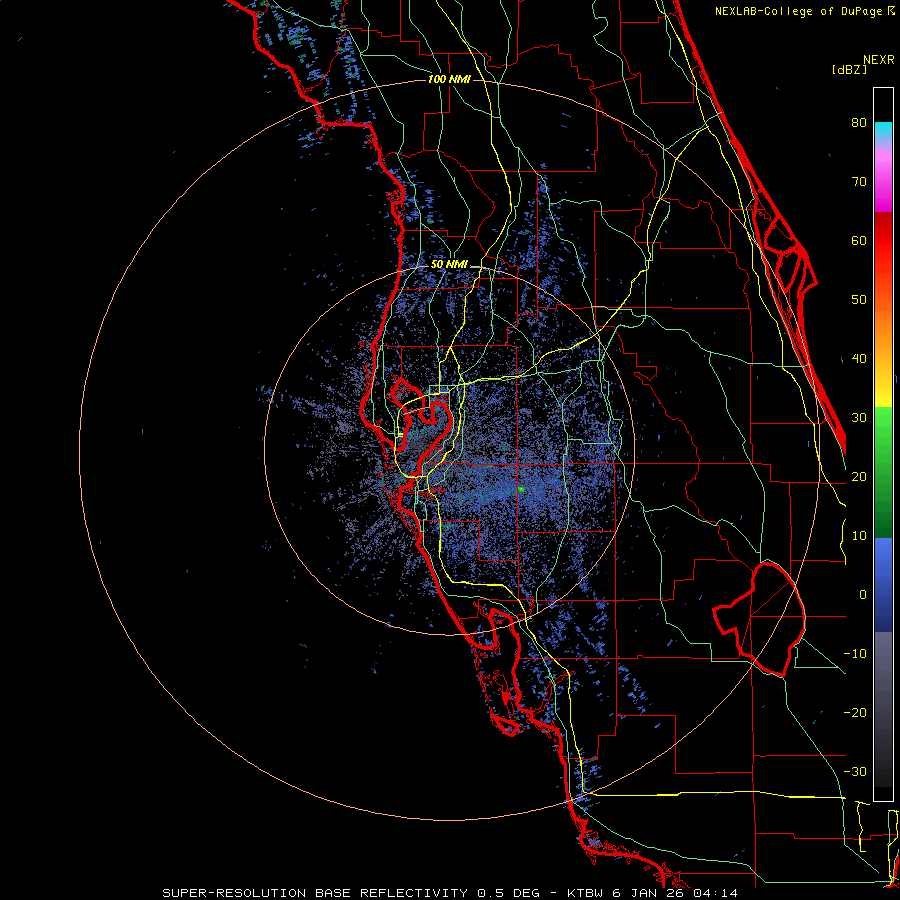The width and height of the screenshot is (900, 900).
Task: Click the -20 value on dBZ scale
Action: [855, 713]
